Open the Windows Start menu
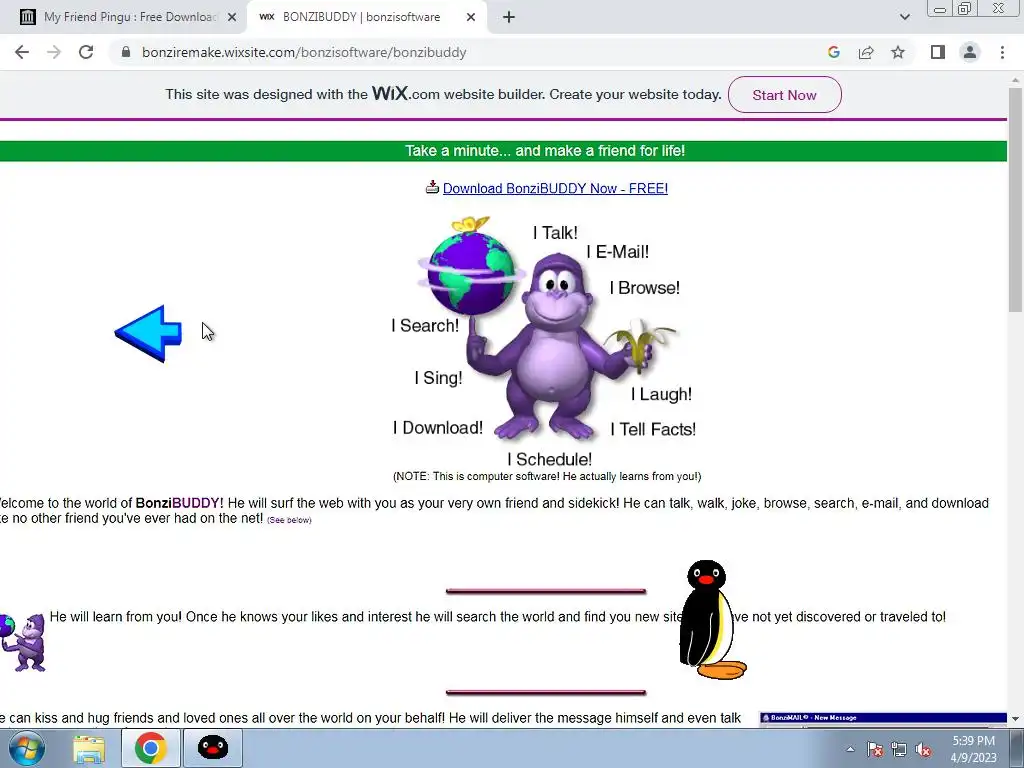Screen dimensions: 1024x768 tap(26, 748)
